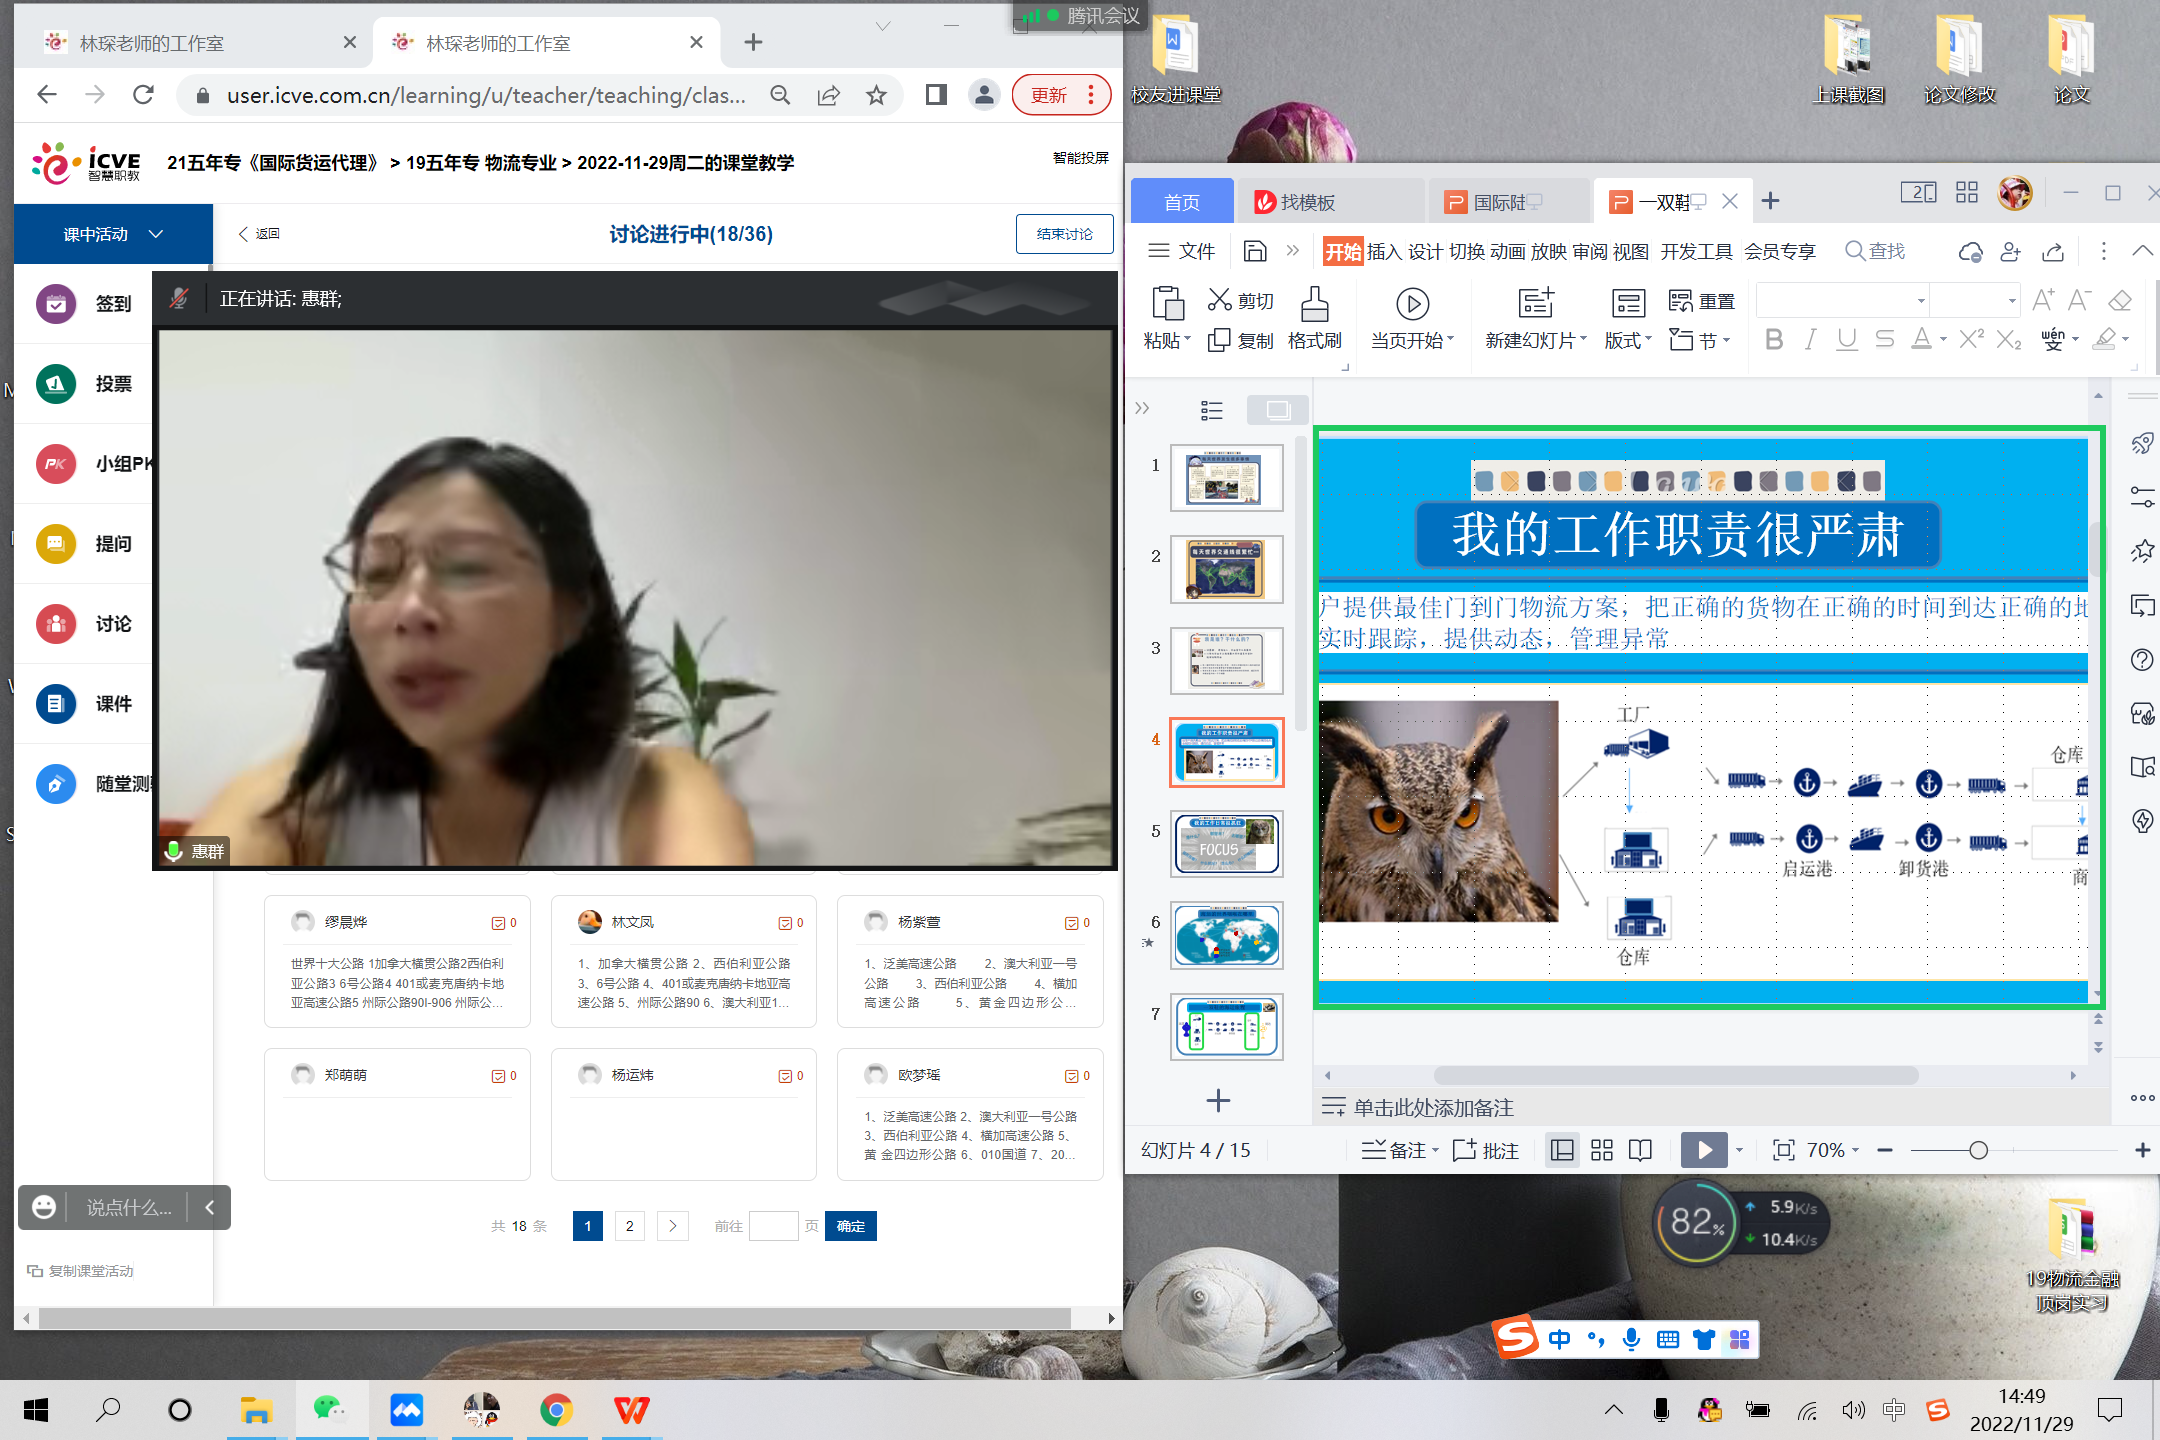Open the 提问 question activity
The height and width of the screenshot is (1440, 2160).
(84, 544)
